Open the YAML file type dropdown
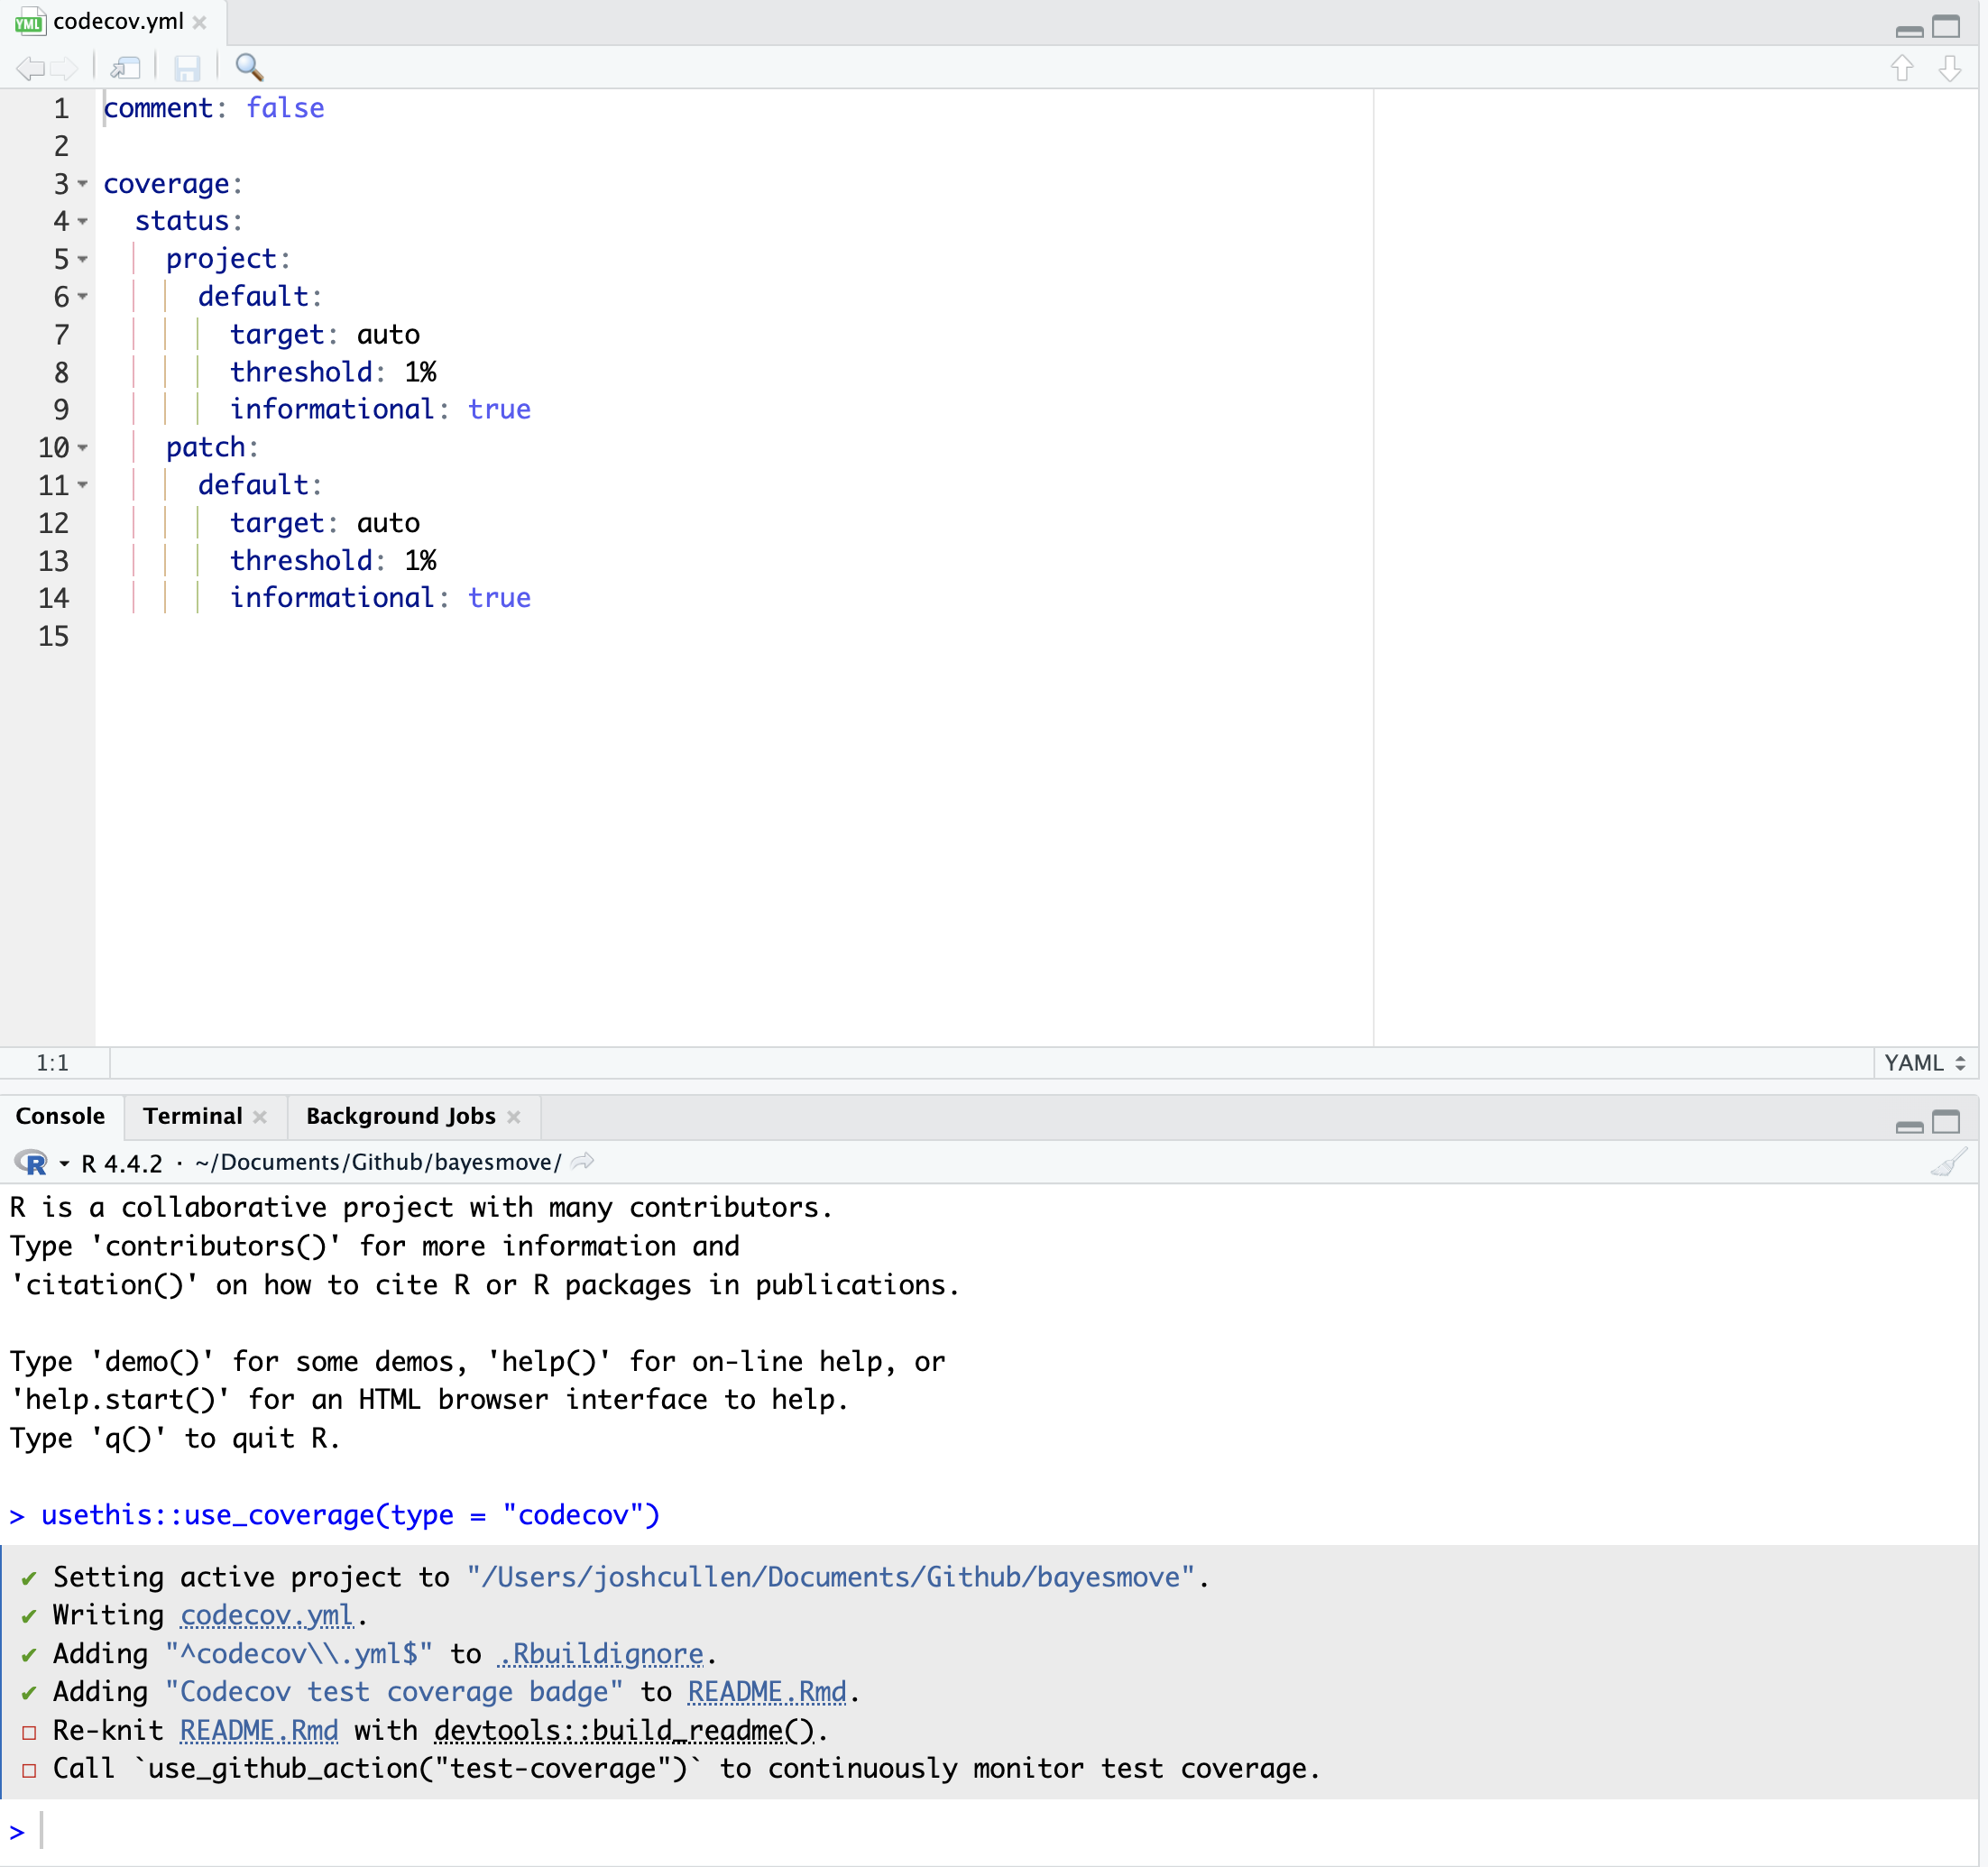 pos(1924,1063)
